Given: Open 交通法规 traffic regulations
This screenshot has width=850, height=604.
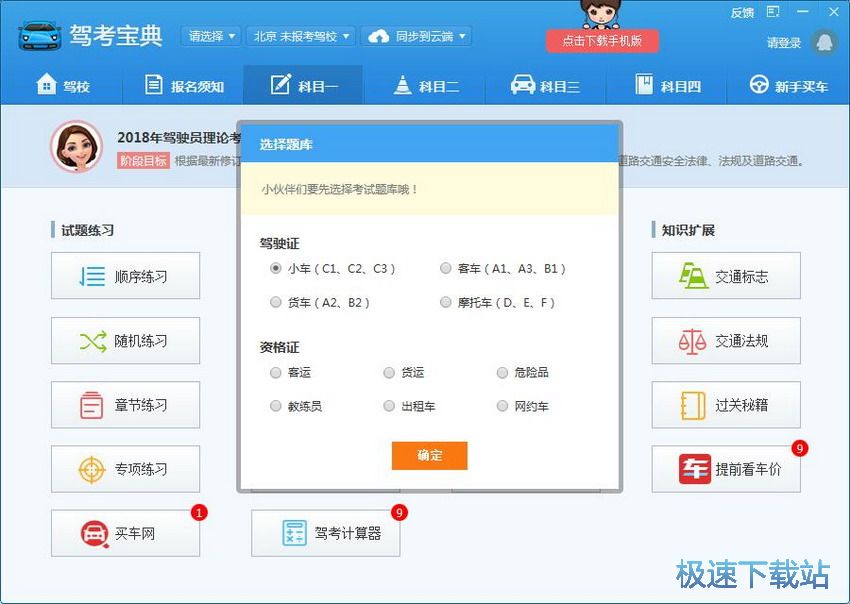Looking at the screenshot, I should [x=726, y=340].
